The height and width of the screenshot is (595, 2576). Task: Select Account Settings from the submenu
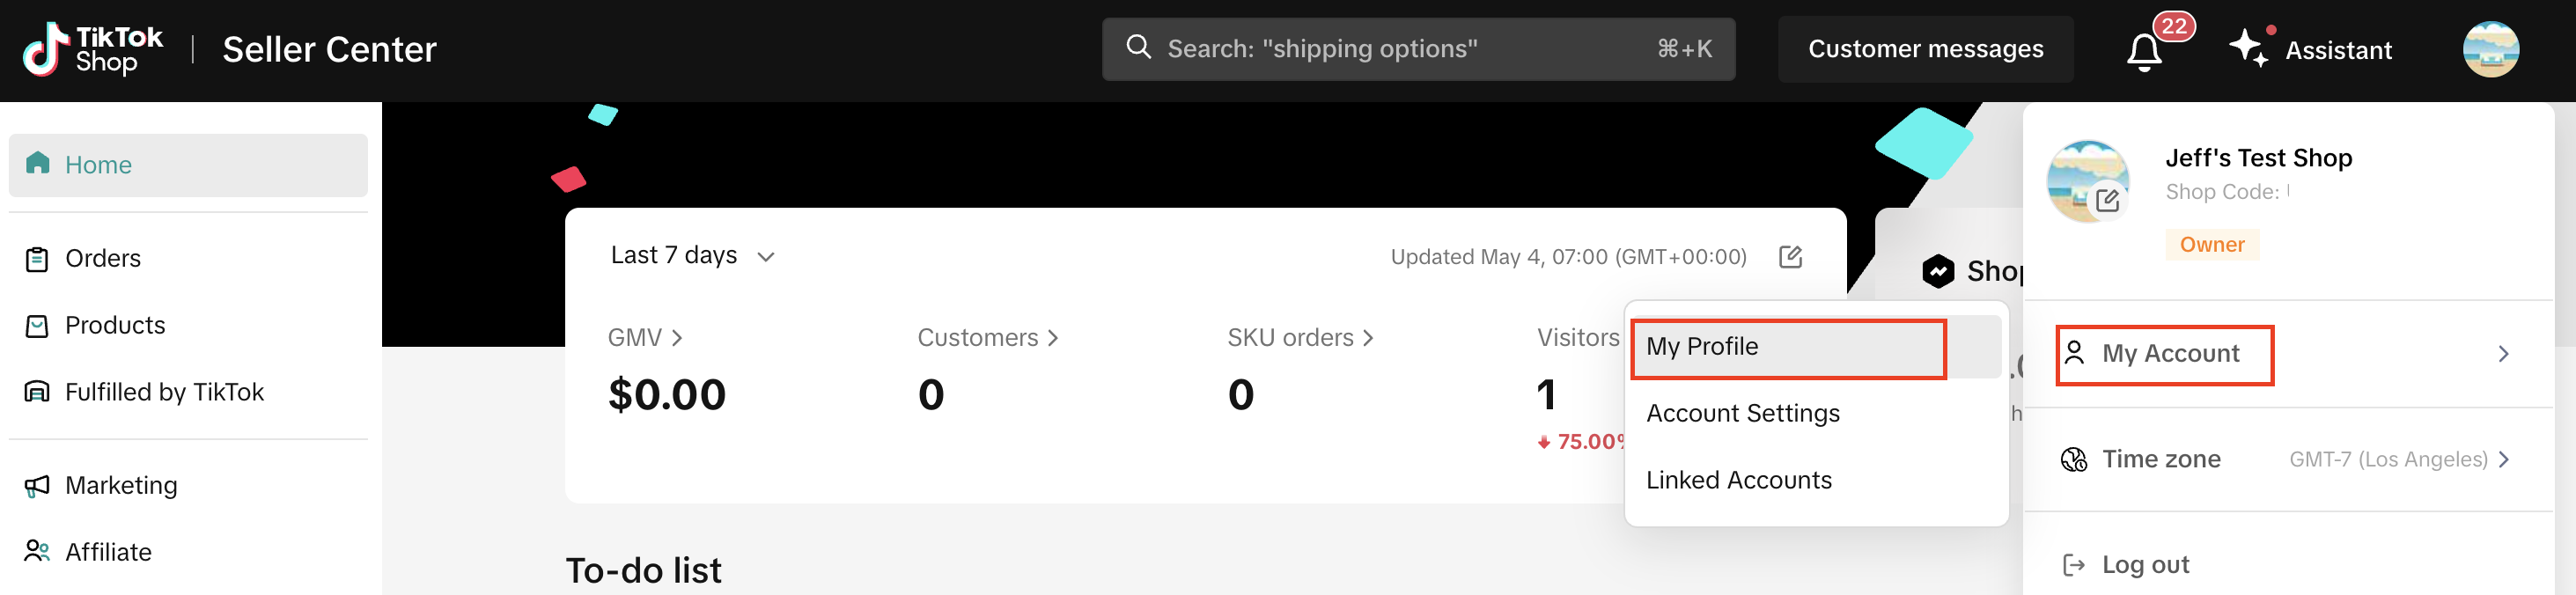pyautogui.click(x=1742, y=414)
